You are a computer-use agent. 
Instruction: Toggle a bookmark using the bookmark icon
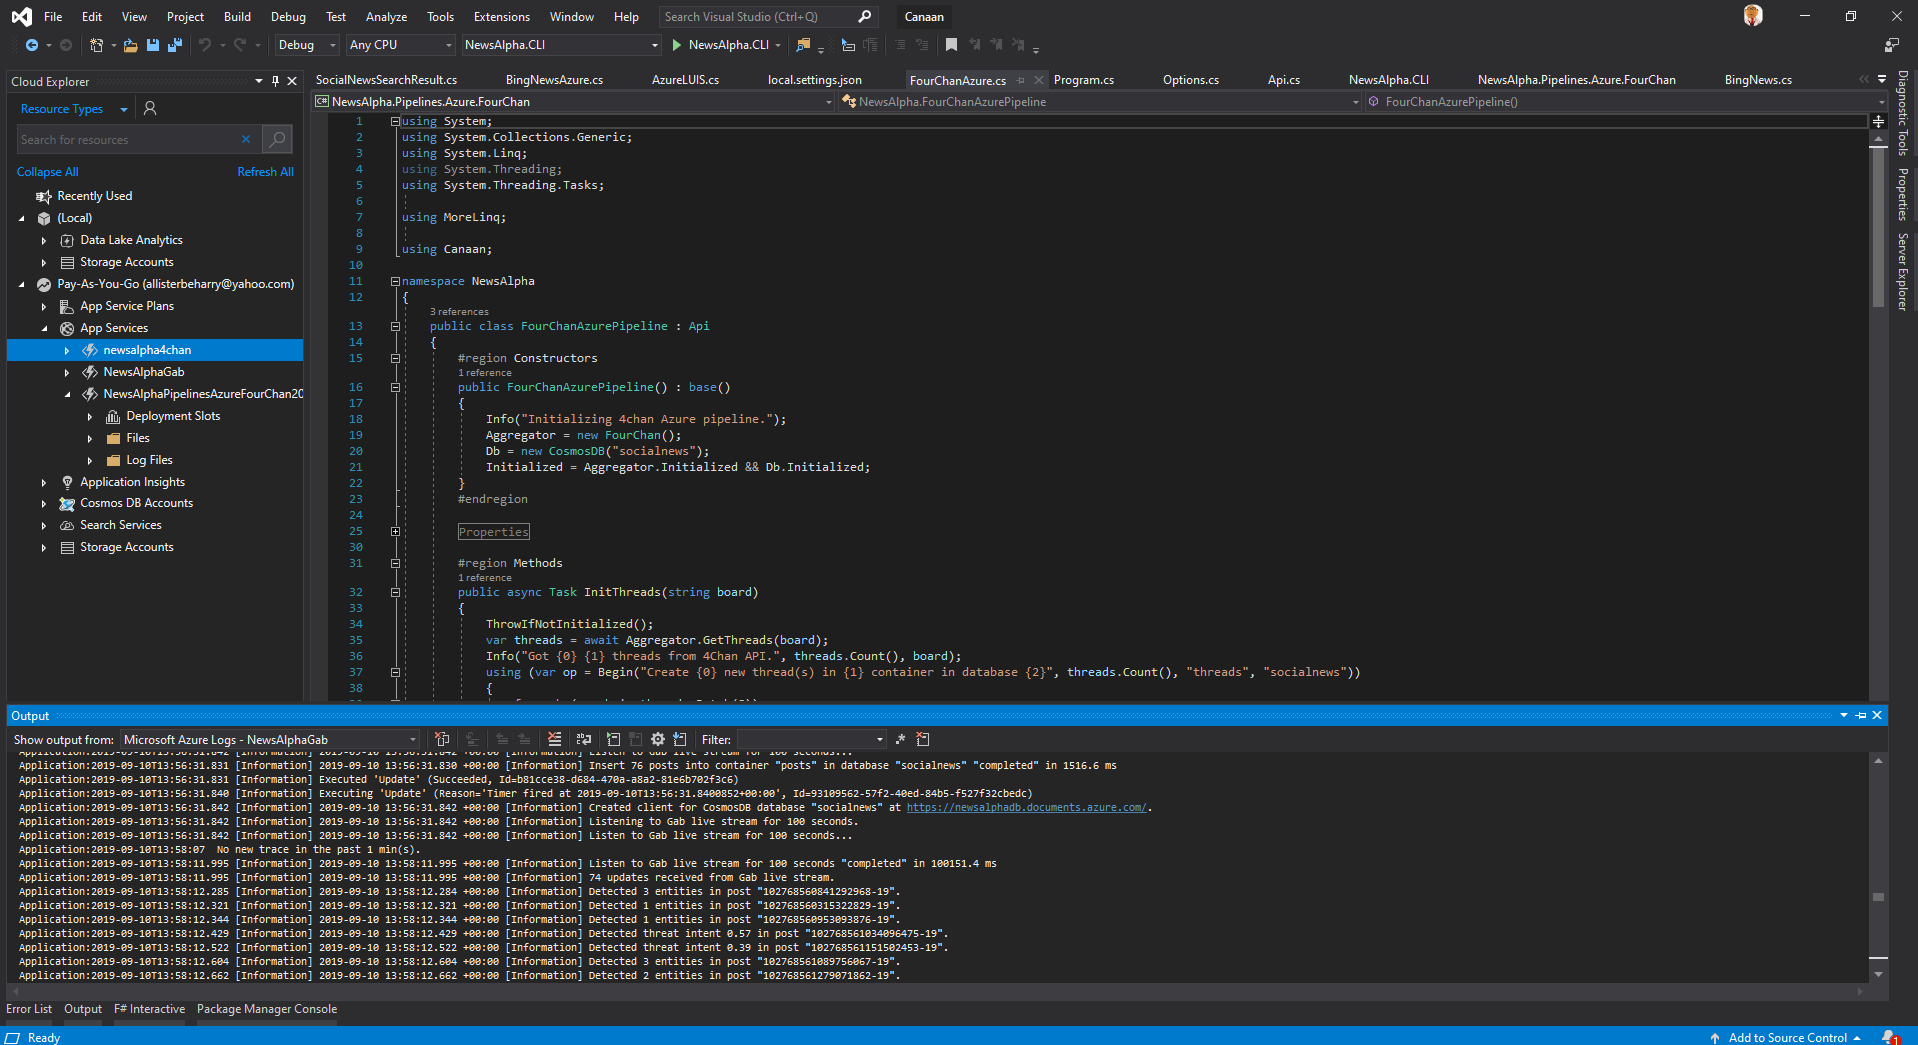click(951, 45)
